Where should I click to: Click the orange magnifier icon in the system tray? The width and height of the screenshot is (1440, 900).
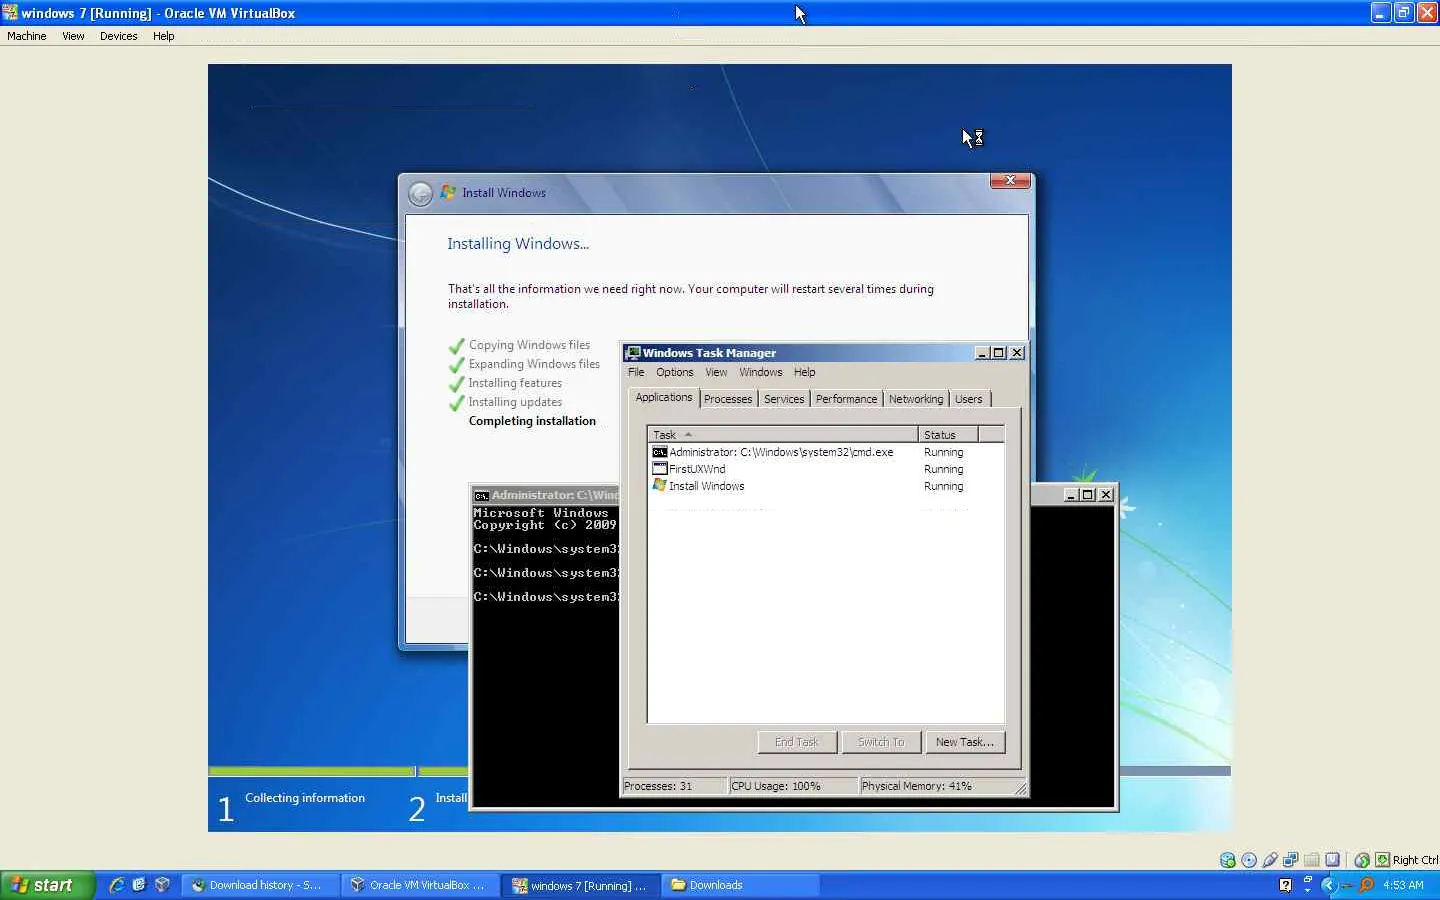tap(1367, 885)
